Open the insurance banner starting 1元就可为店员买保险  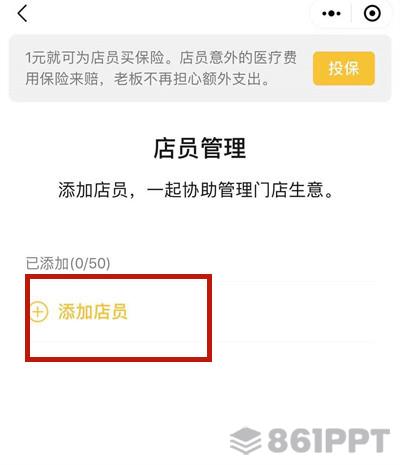point(200,68)
